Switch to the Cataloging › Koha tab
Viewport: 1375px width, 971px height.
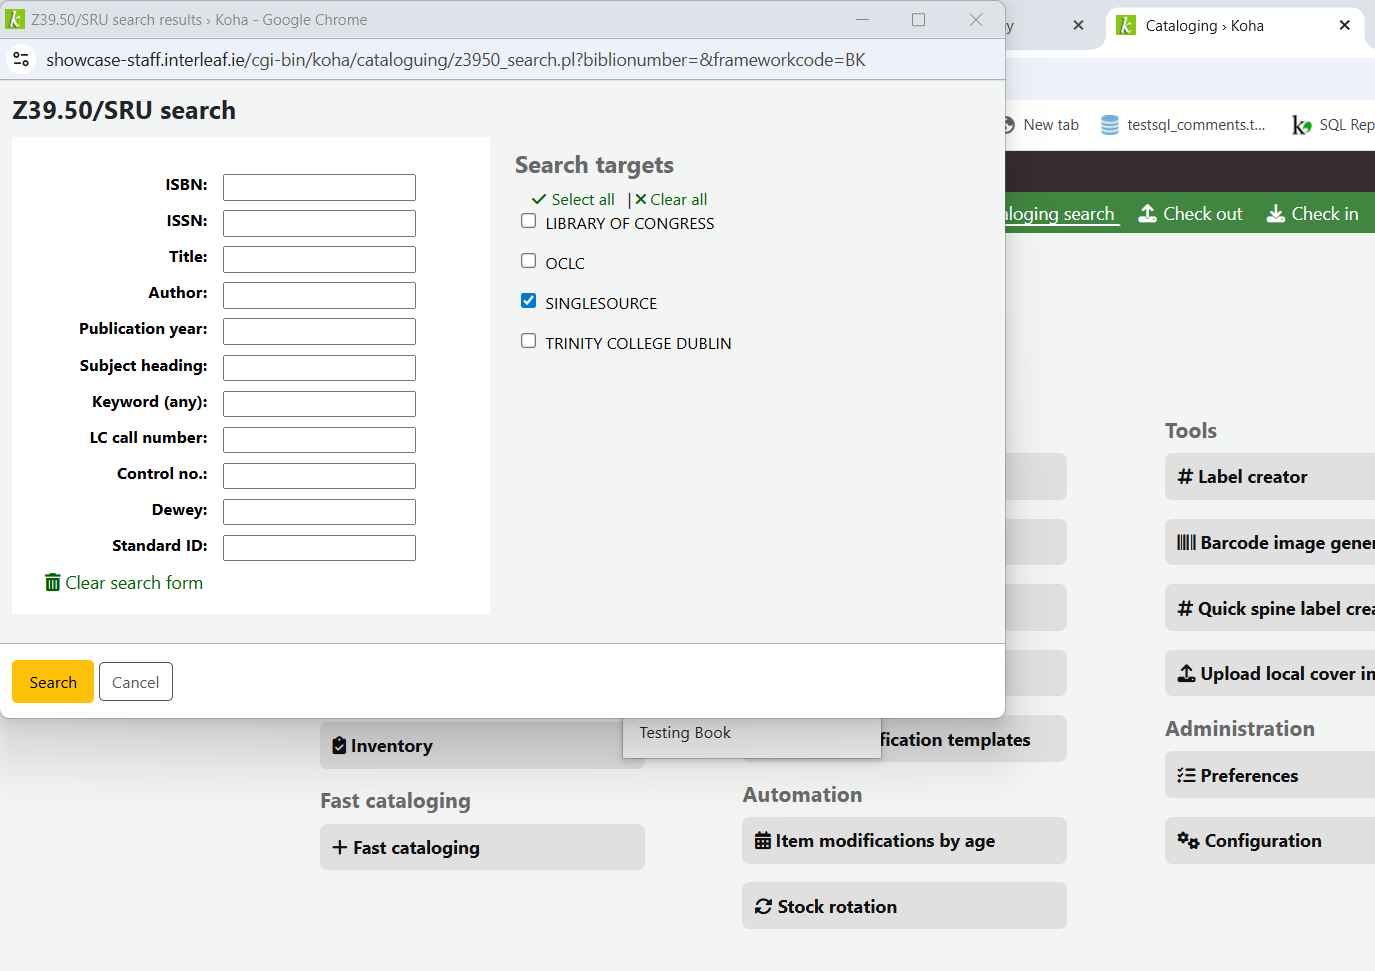1204,26
